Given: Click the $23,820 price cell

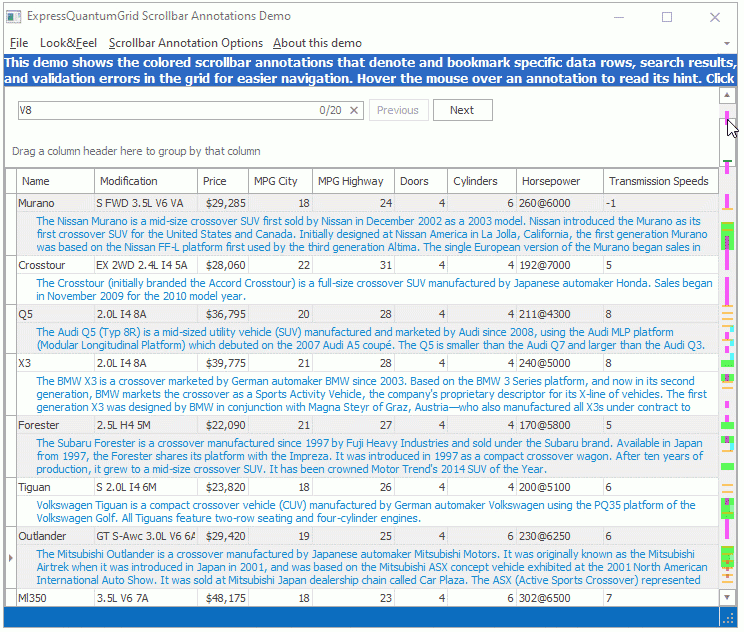Looking at the screenshot, I should (x=223, y=487).
